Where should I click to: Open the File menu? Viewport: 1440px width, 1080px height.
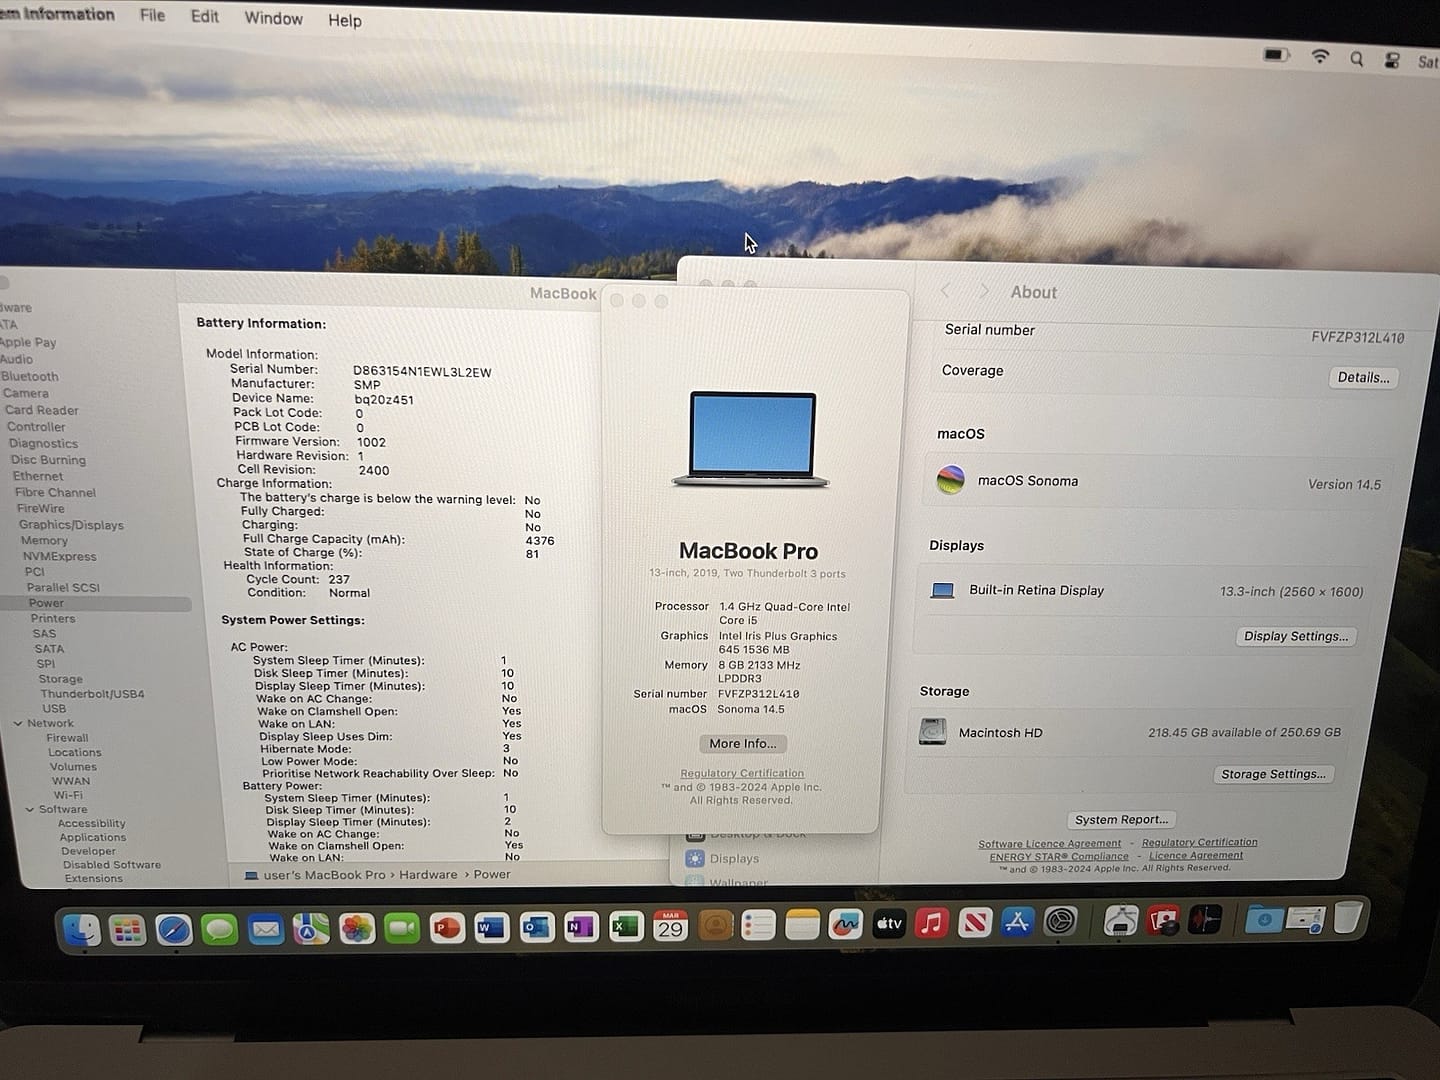coord(152,15)
